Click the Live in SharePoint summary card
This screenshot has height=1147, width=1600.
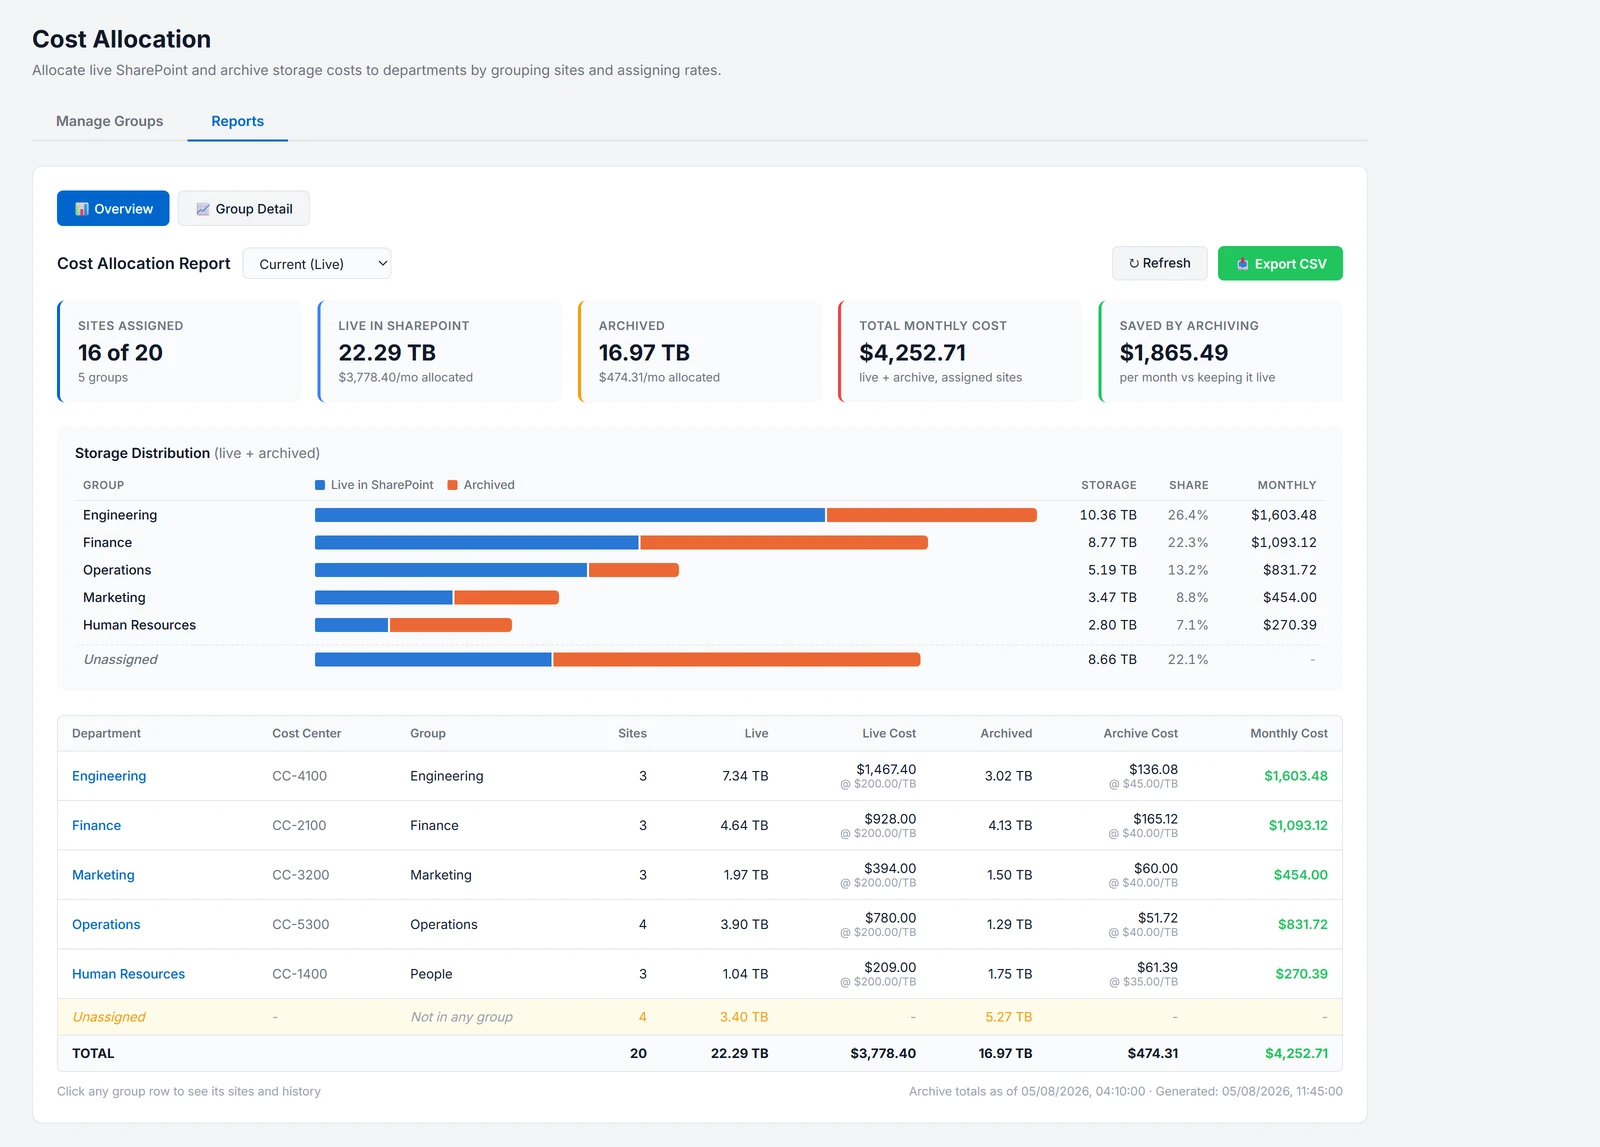[x=439, y=352]
